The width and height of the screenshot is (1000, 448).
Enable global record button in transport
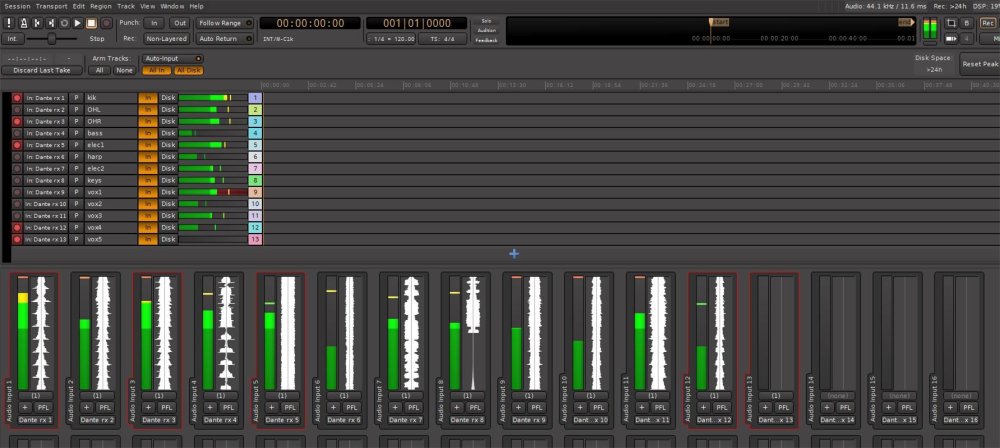click(x=106, y=23)
